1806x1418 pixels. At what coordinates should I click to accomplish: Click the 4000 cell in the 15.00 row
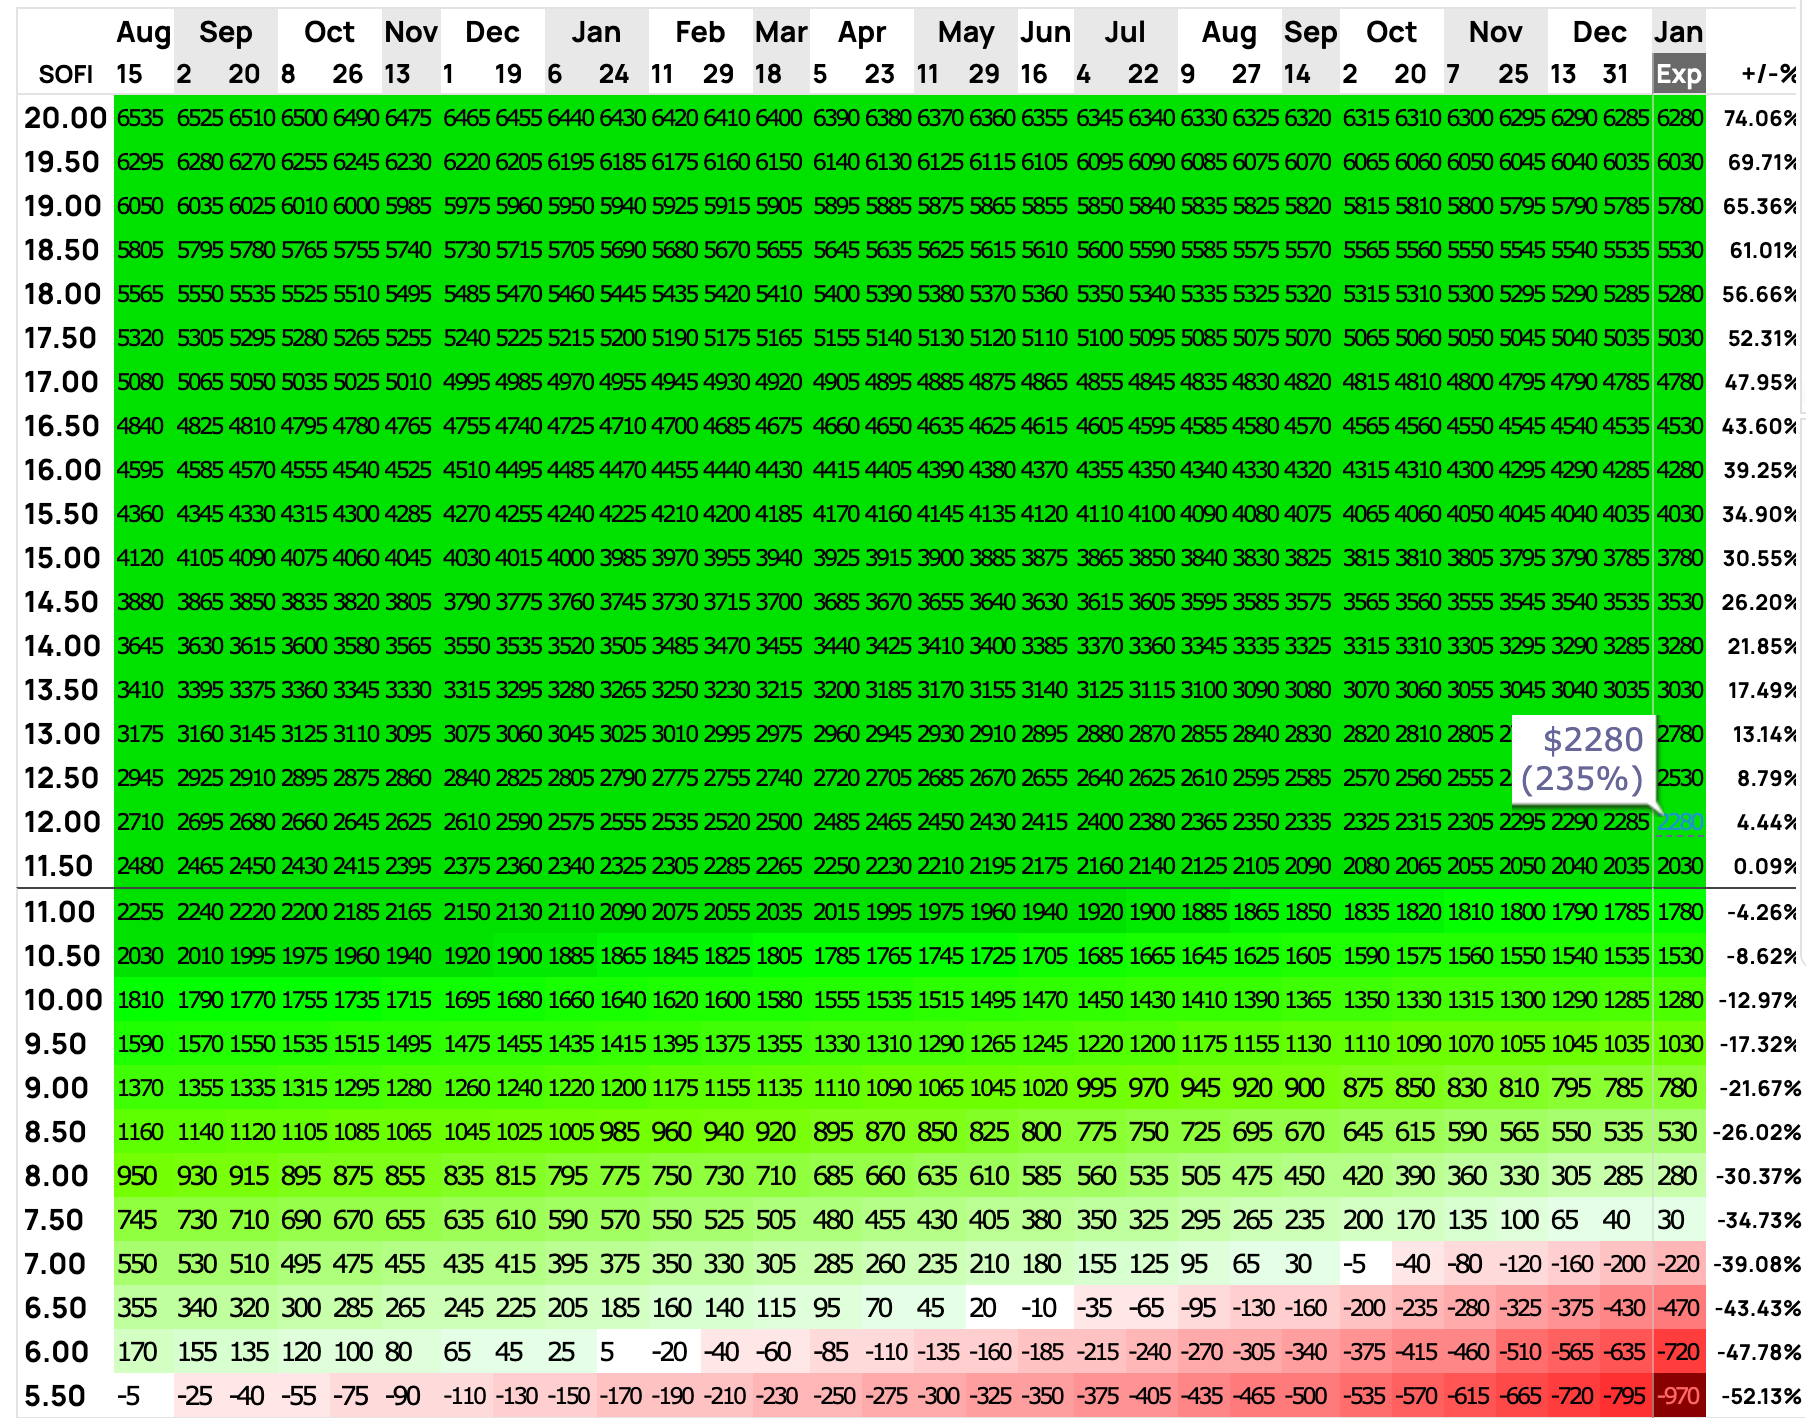(x=571, y=558)
